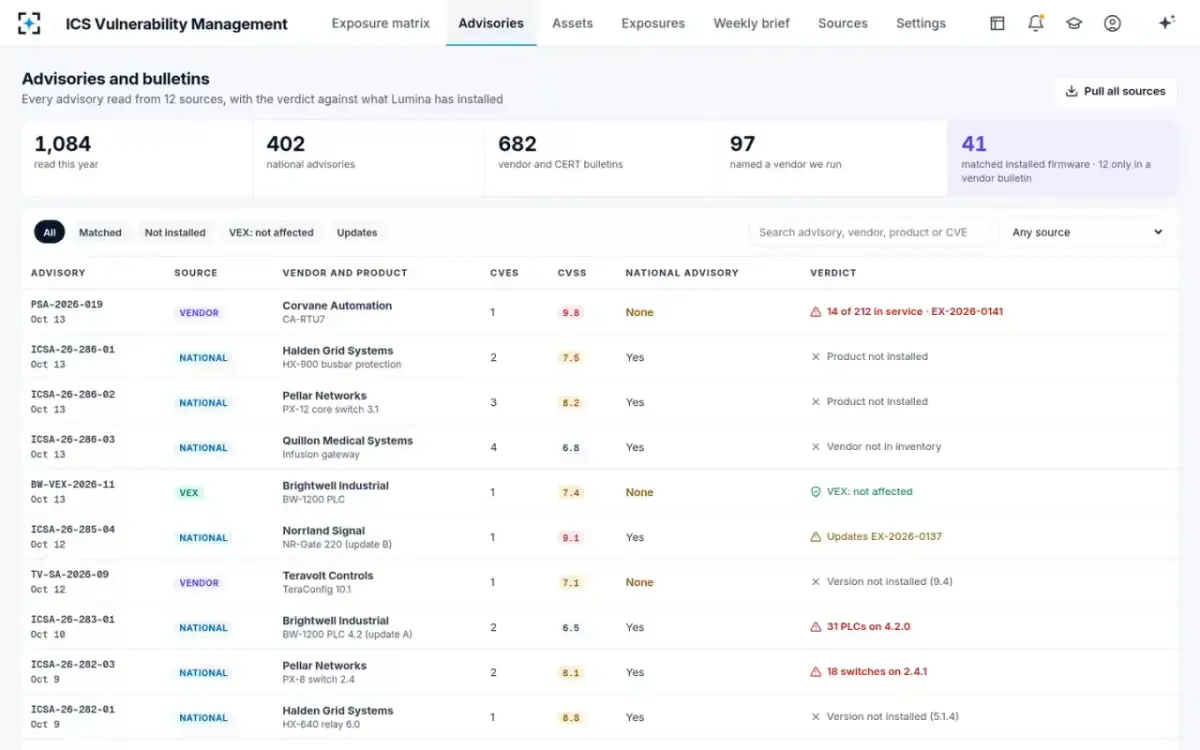Open advisory BW-VEX-2026-11
1200x750 pixels.
click(x=73, y=484)
